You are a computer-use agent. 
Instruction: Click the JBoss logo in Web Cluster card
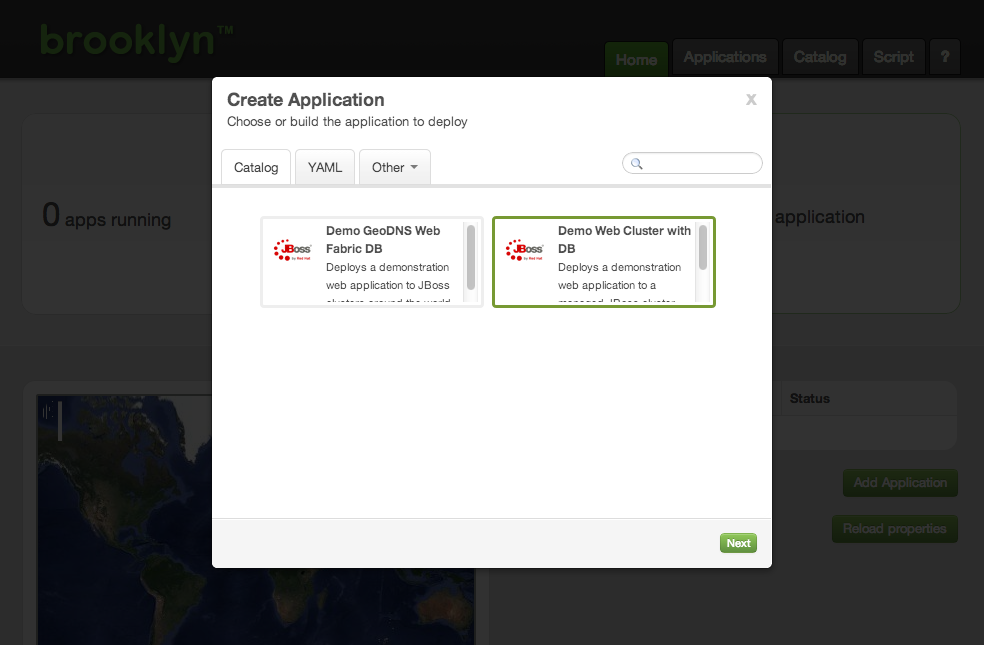(525, 250)
